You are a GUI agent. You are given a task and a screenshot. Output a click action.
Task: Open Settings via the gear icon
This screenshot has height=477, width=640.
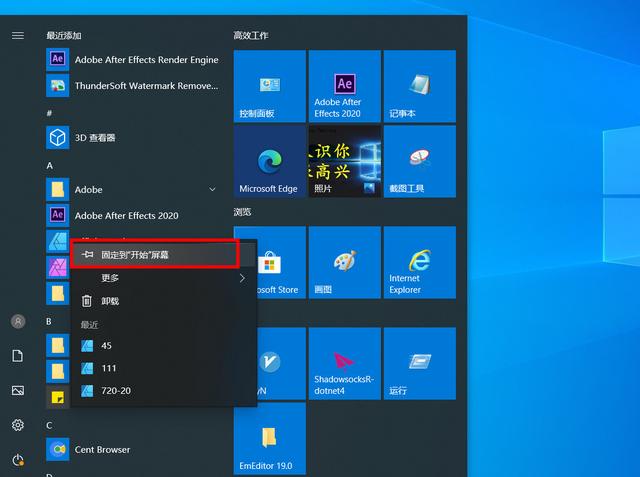click(x=17, y=425)
